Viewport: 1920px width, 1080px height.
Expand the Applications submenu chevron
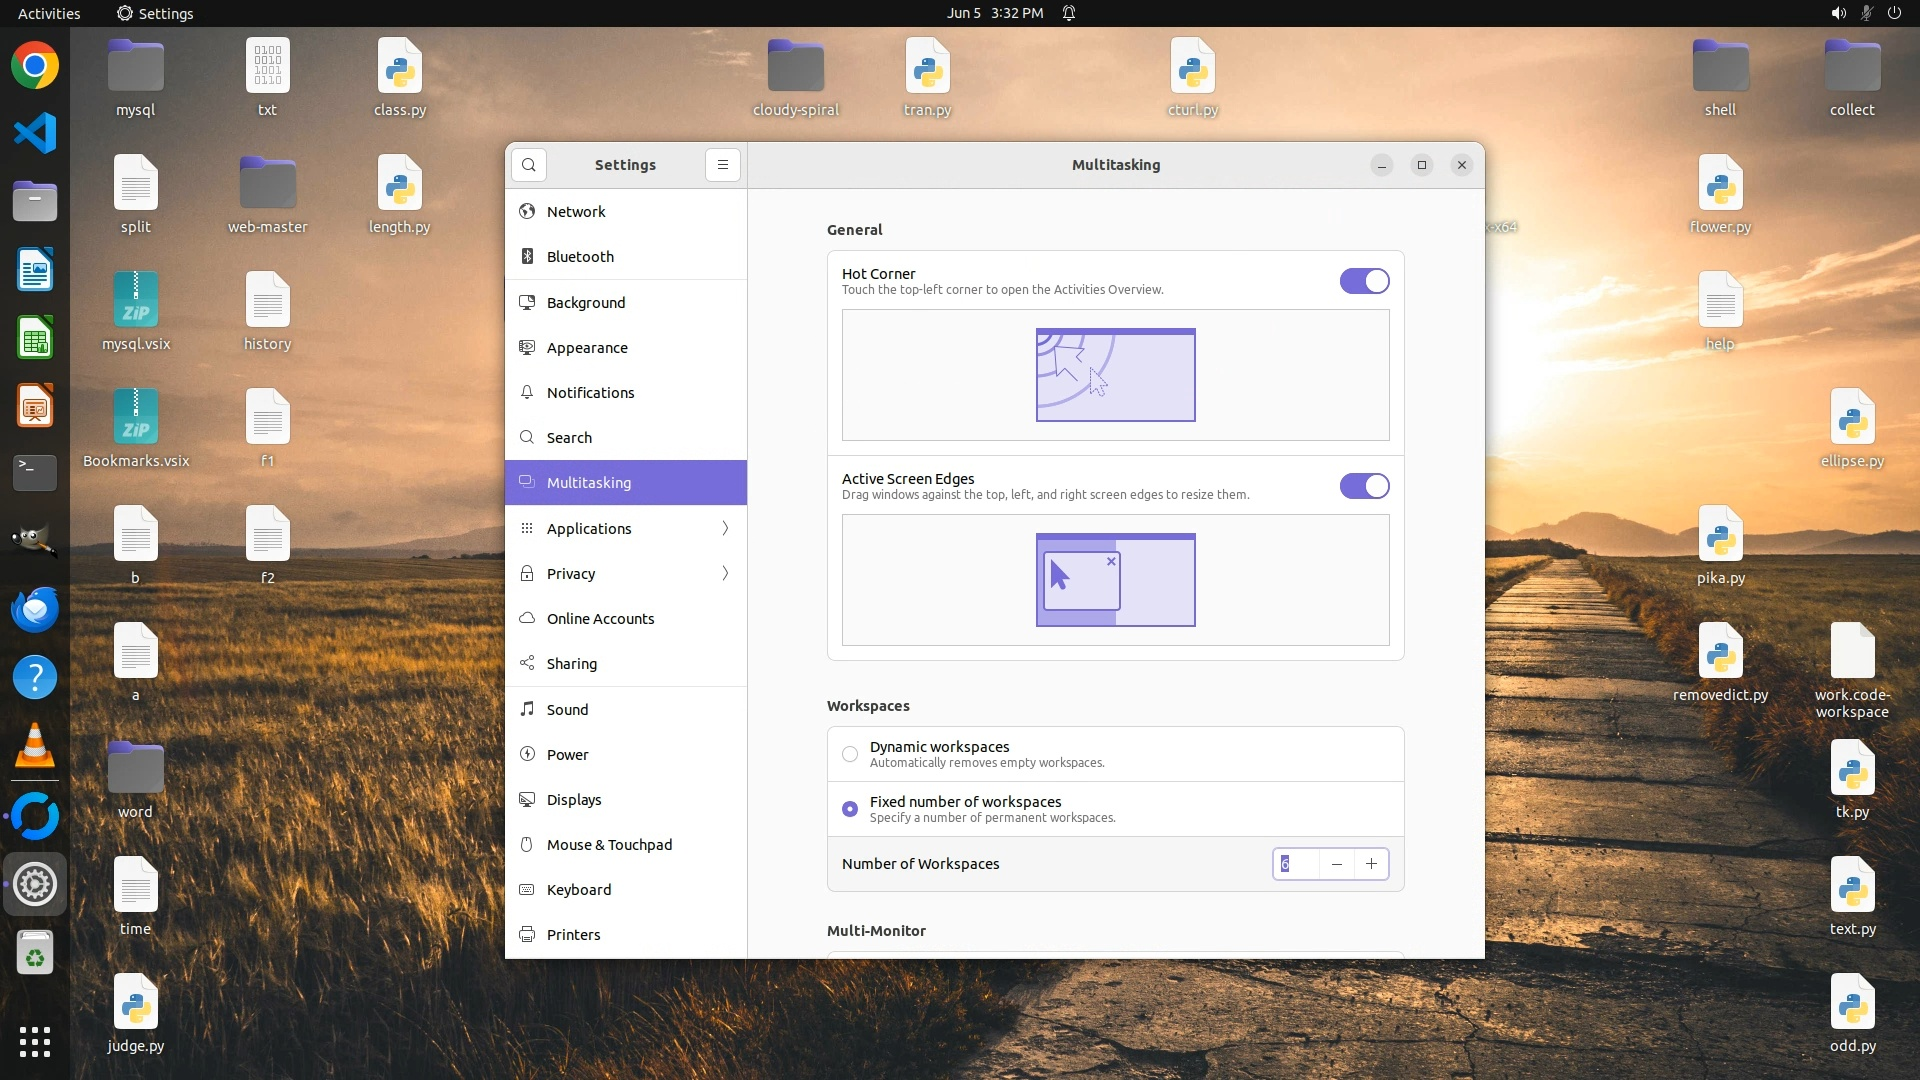(725, 529)
